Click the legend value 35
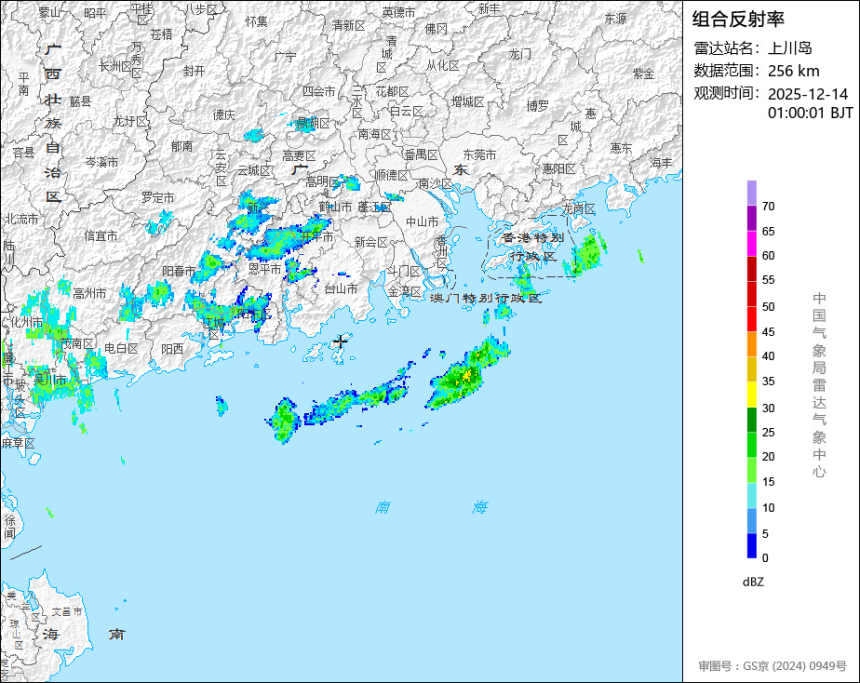 point(768,381)
